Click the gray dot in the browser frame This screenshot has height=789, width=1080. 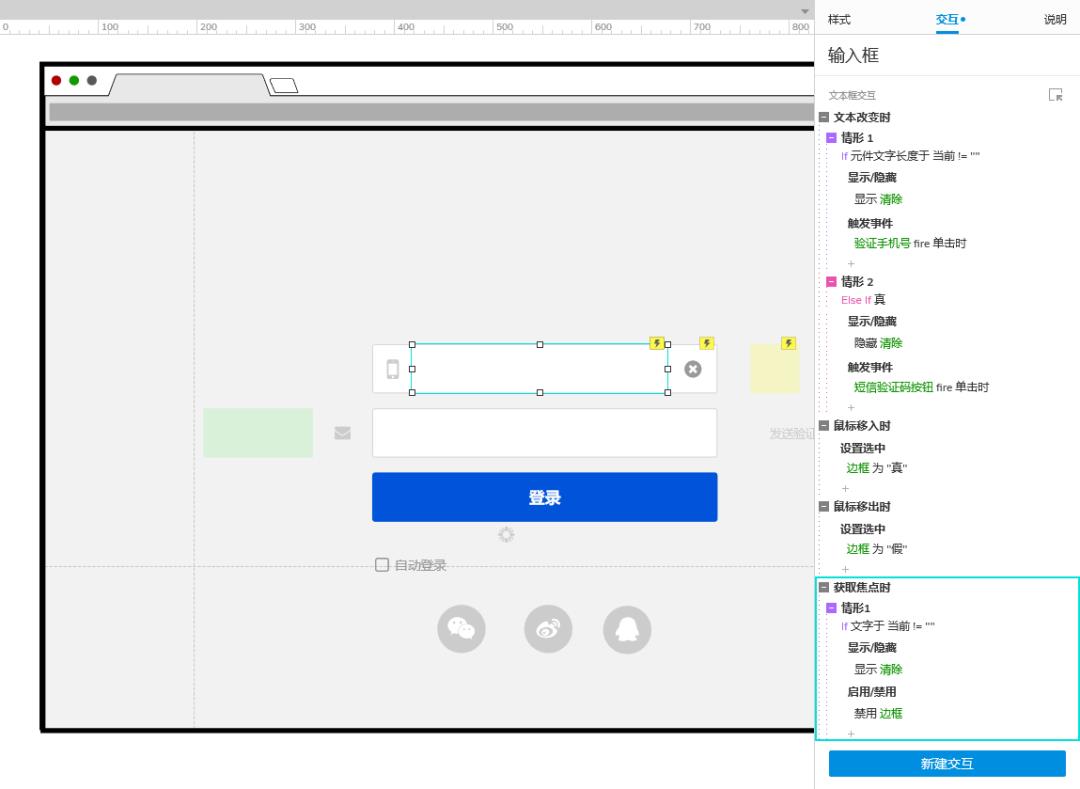[92, 81]
